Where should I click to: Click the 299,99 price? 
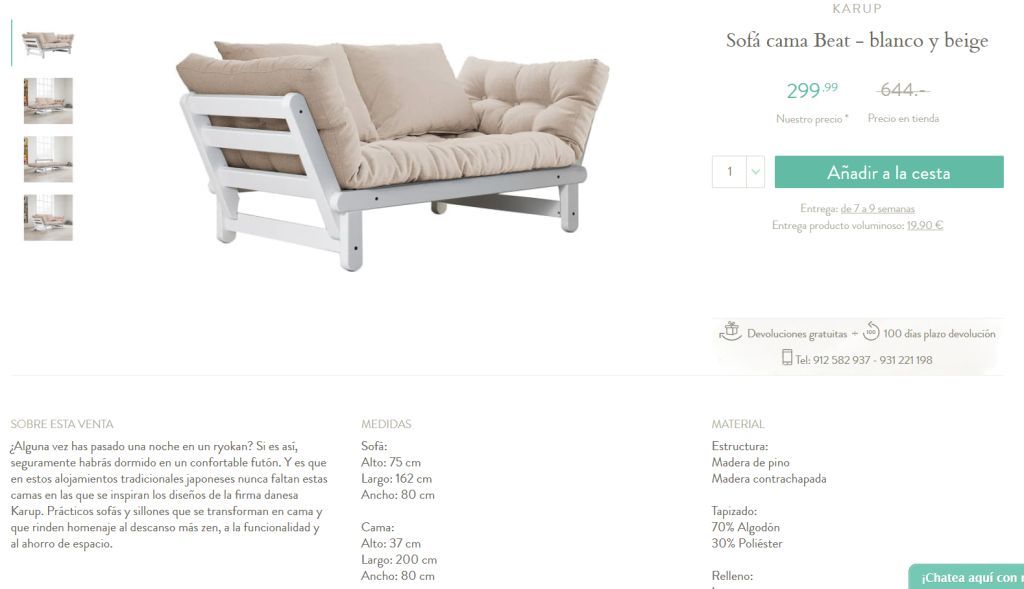(x=812, y=90)
